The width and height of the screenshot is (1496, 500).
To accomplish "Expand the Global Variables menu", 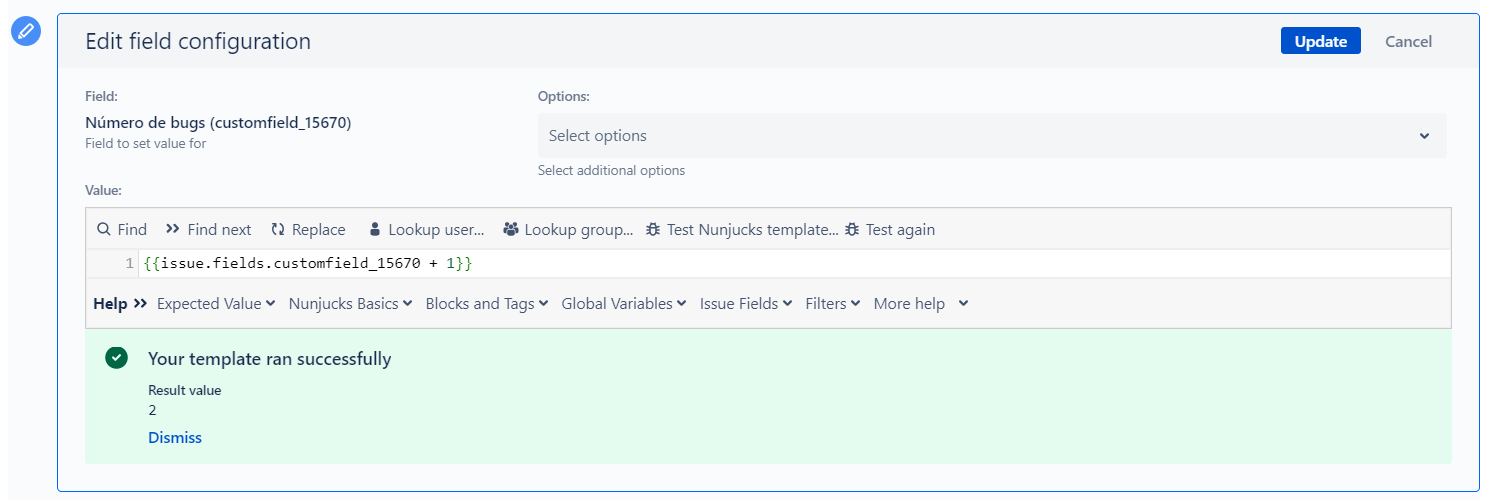I will (x=624, y=303).
